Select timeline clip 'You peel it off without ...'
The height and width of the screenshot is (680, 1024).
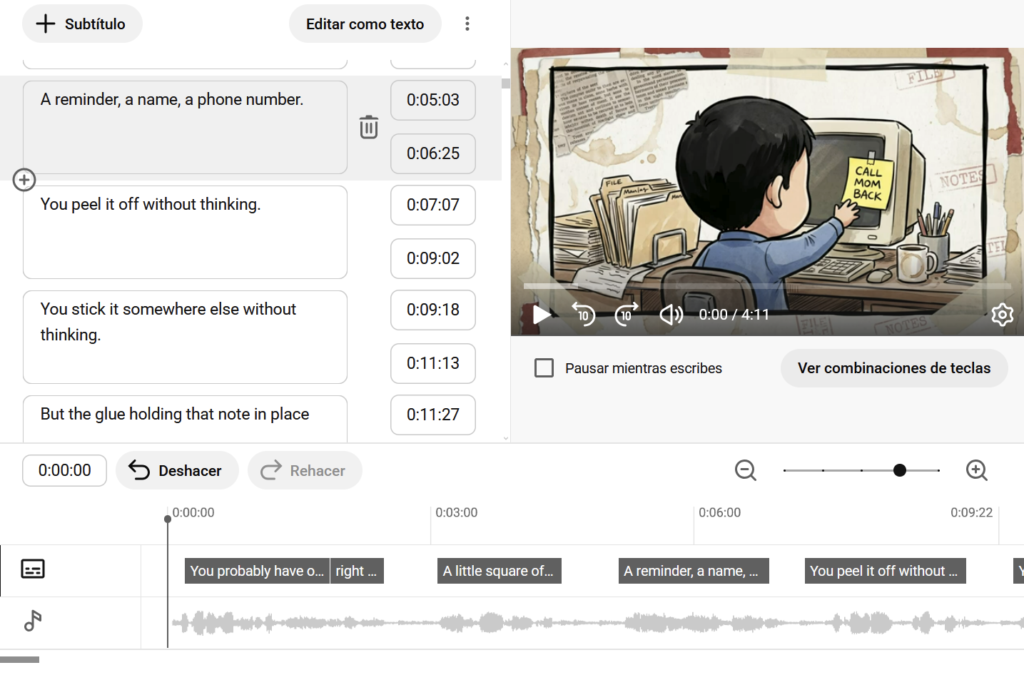(885, 571)
